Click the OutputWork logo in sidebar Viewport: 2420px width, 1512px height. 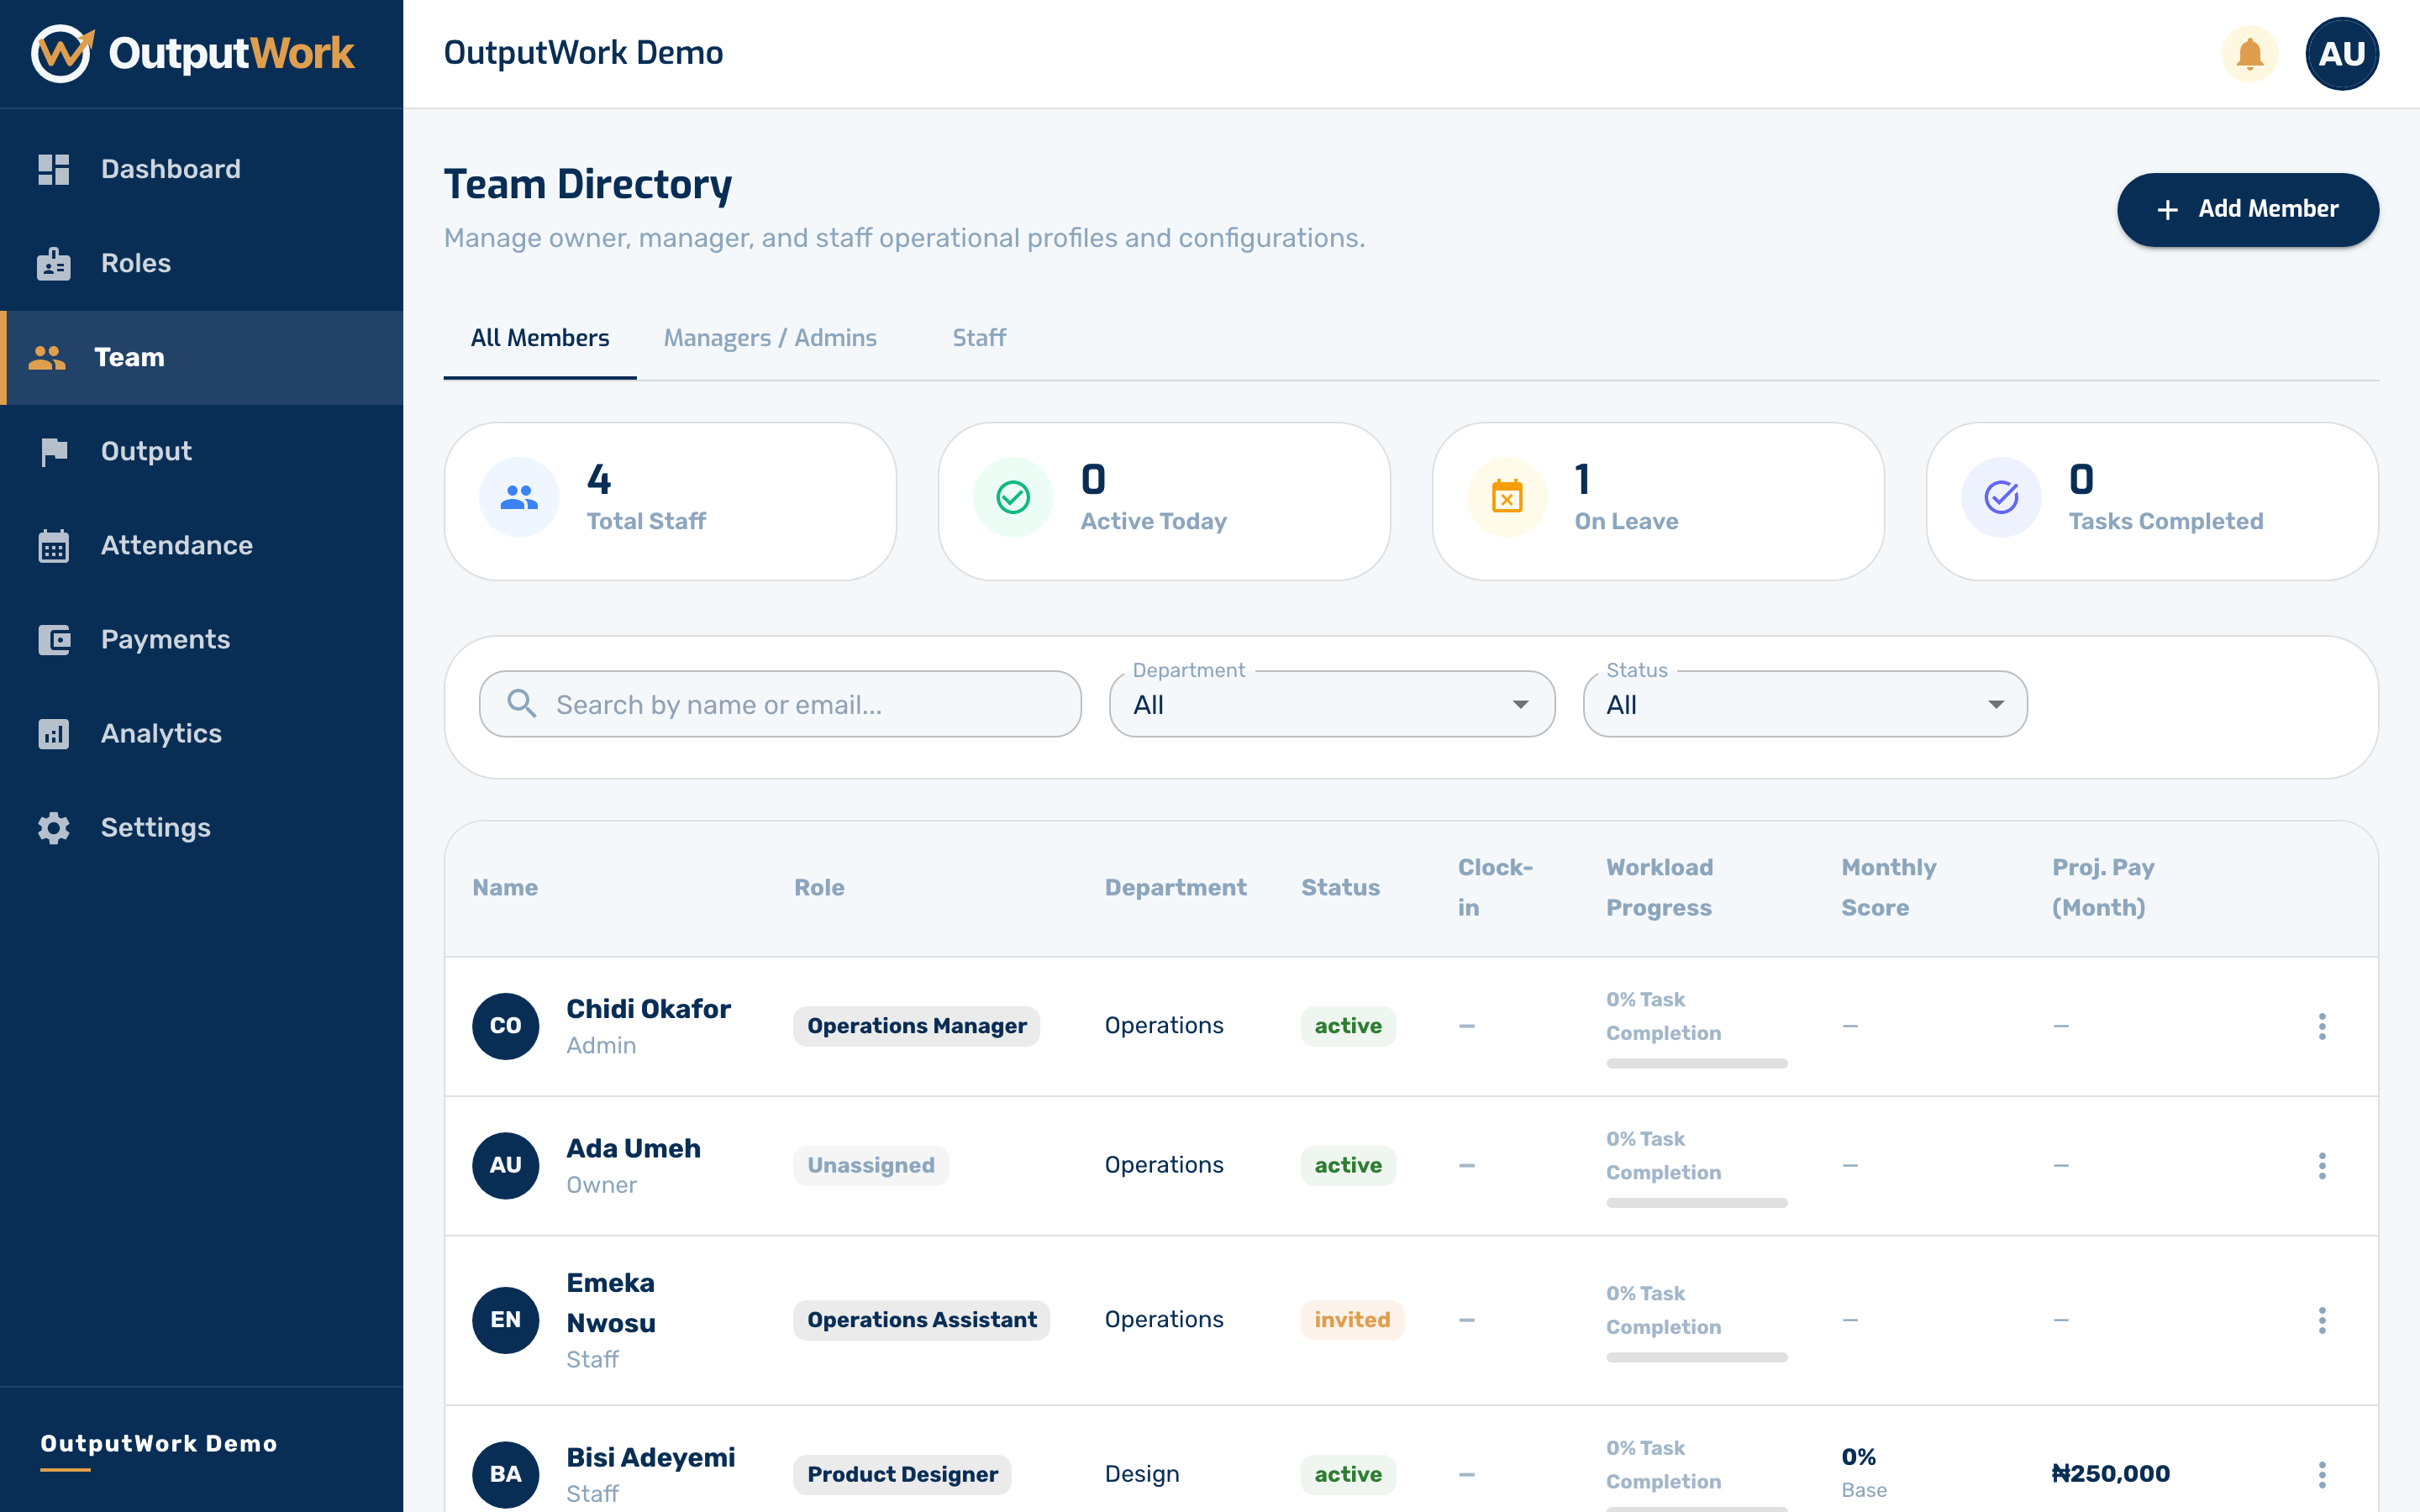tap(193, 53)
